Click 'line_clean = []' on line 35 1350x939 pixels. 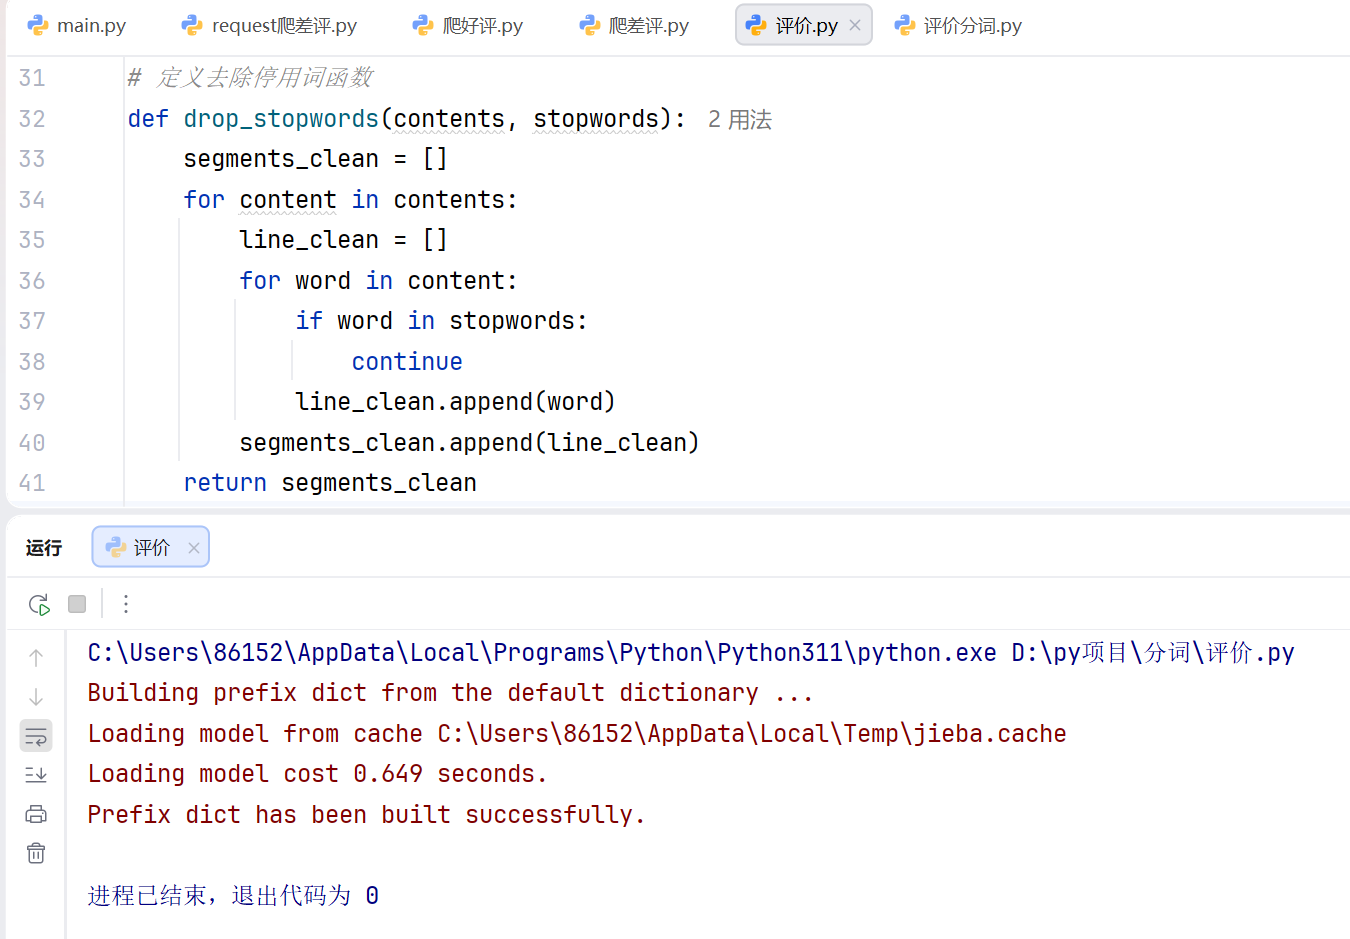coord(343,240)
